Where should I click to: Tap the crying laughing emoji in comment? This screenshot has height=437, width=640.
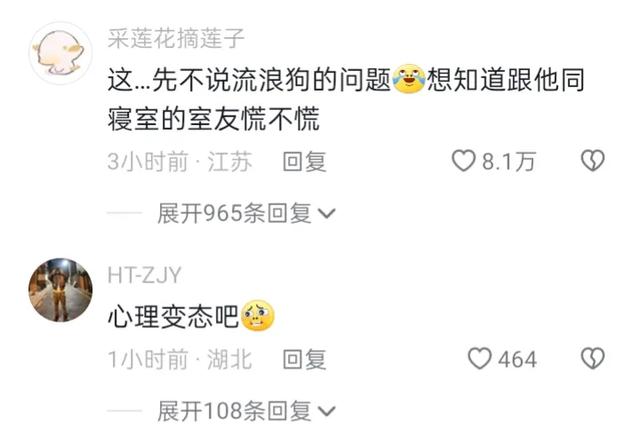409,79
